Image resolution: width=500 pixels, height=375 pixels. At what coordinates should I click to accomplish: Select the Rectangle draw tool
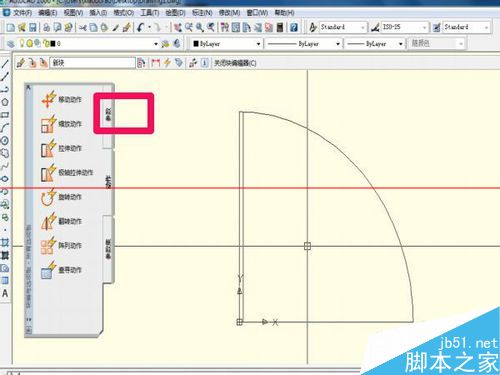(x=5, y=115)
